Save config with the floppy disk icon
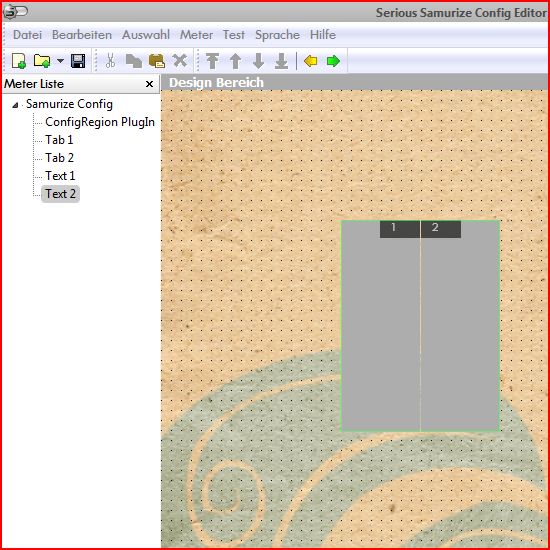Viewport: 550px width, 550px height. 78,61
